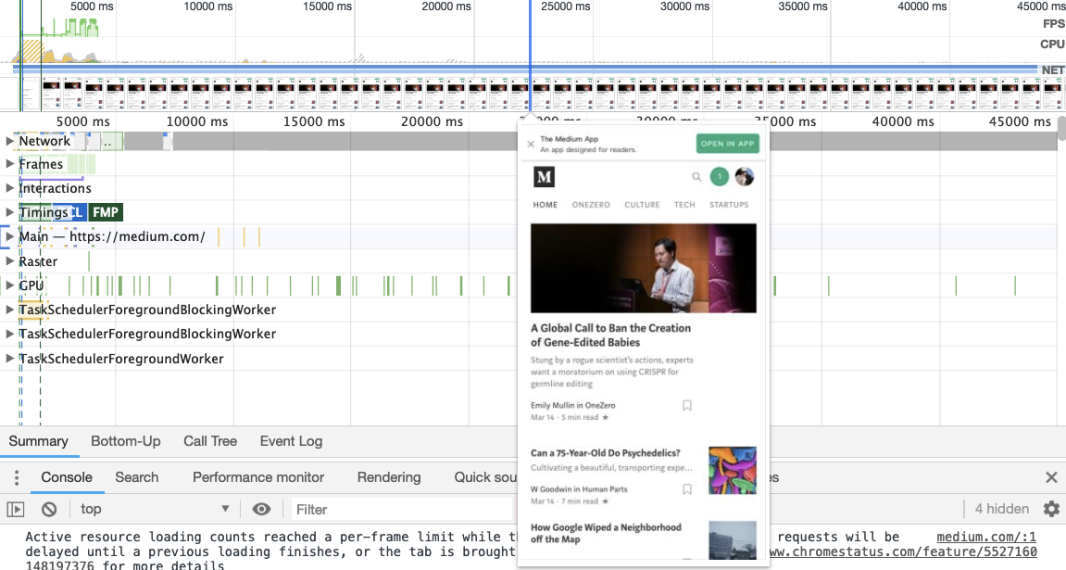Select the HOME navigation item

[545, 205]
